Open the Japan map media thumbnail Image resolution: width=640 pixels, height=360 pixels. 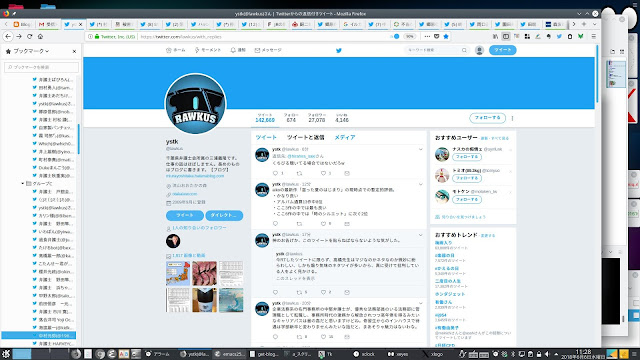pos(178,273)
